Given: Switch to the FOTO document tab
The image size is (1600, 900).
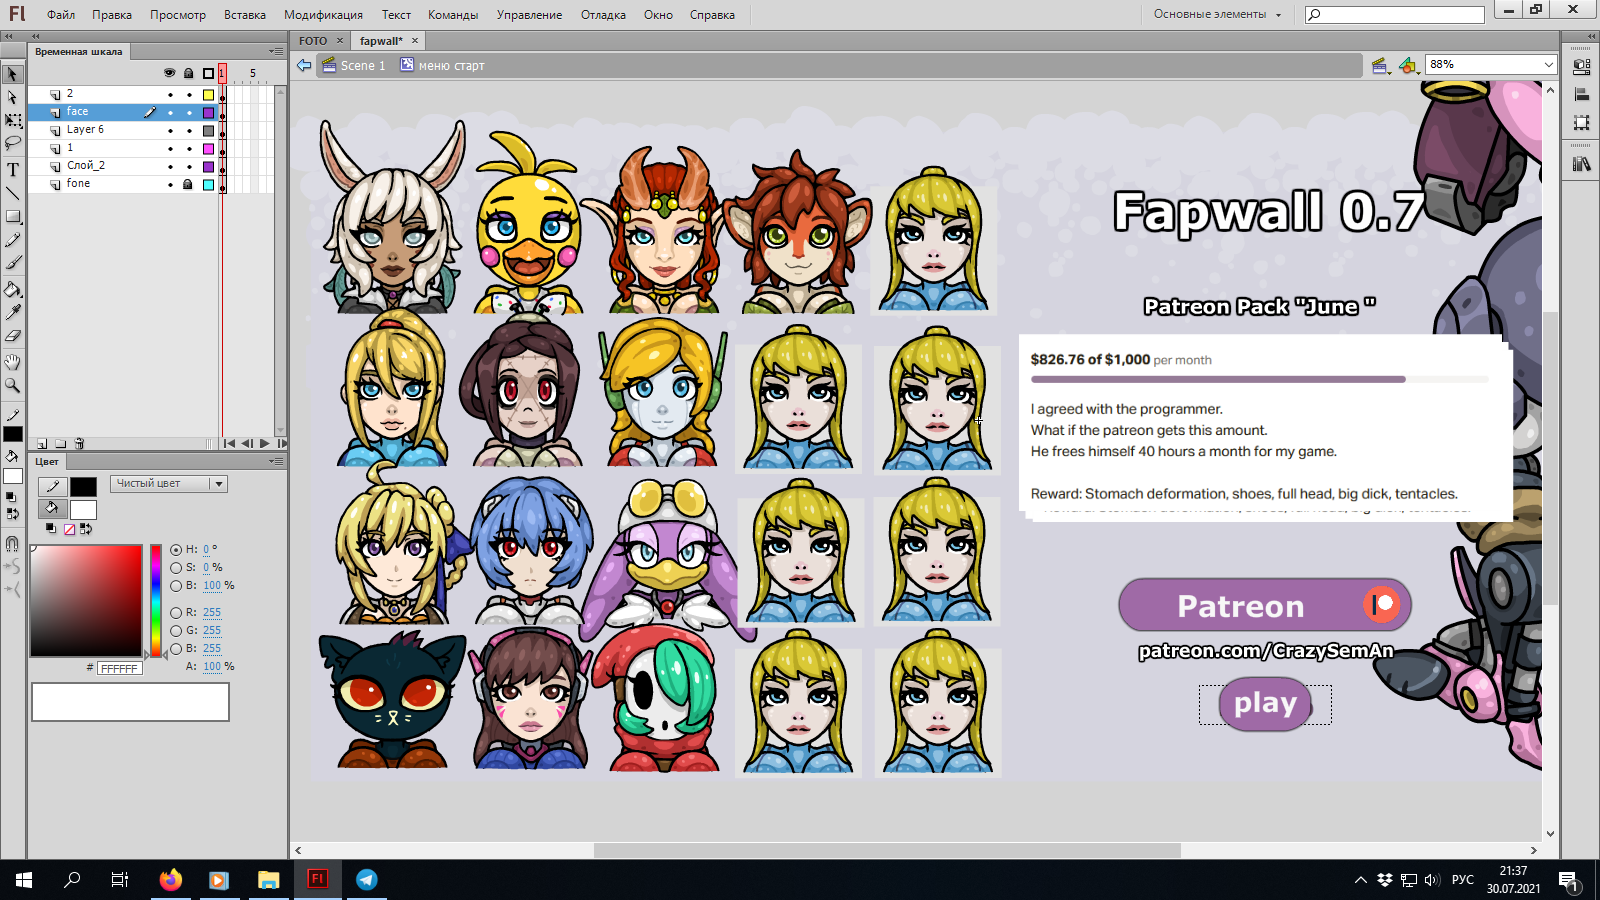Looking at the screenshot, I should coord(313,41).
